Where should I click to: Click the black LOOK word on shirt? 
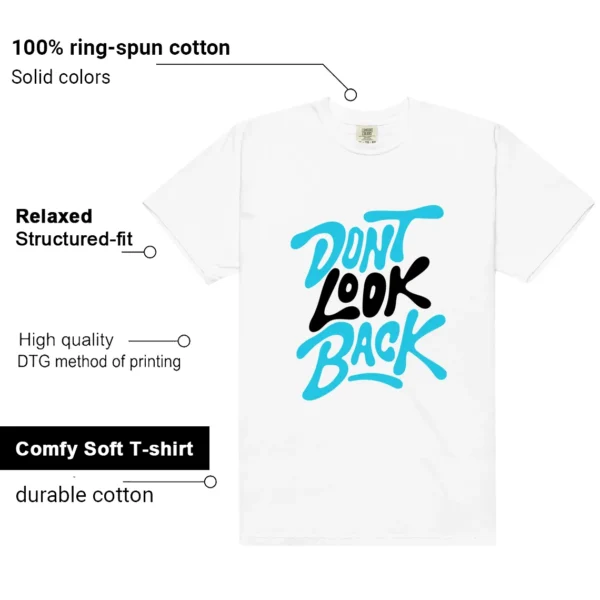tap(369, 295)
